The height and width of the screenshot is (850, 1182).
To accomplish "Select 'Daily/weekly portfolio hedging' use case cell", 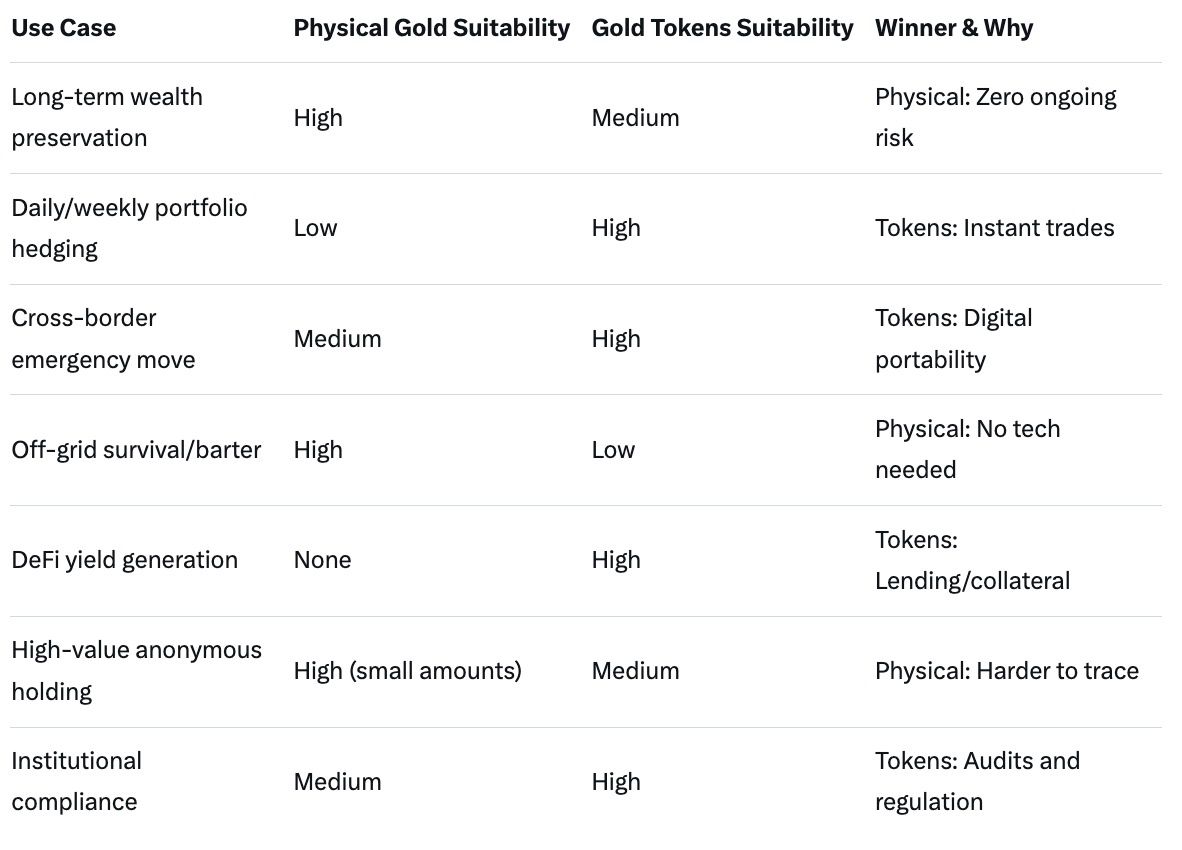I will [x=129, y=228].
